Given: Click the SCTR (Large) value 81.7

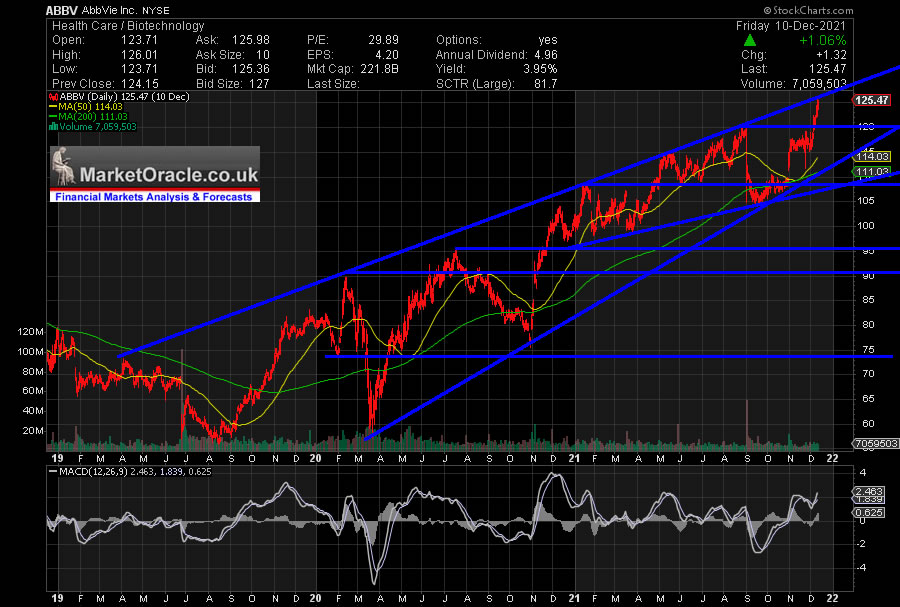Looking at the screenshot, I should (545, 84).
